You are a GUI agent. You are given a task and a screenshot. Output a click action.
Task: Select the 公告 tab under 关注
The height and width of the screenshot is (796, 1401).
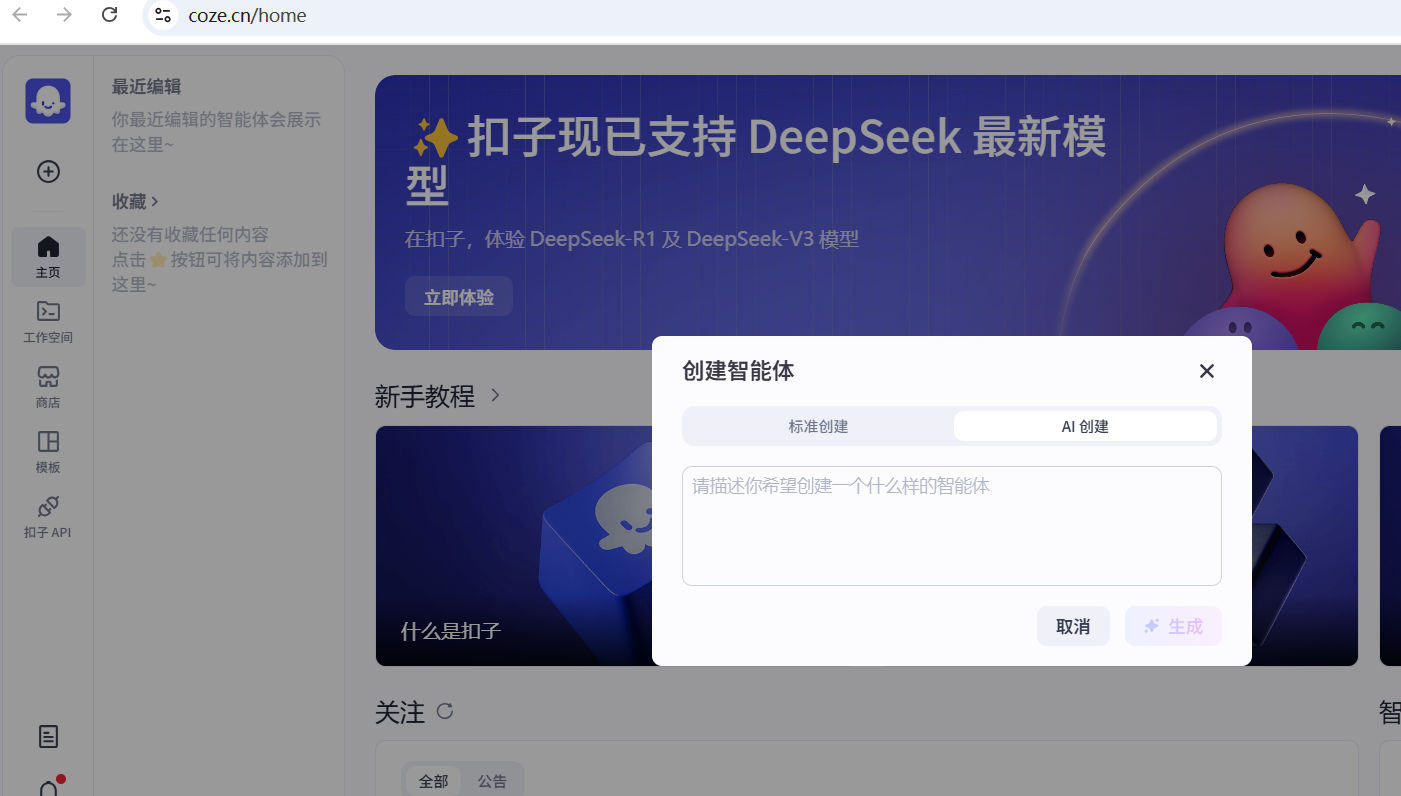click(492, 781)
